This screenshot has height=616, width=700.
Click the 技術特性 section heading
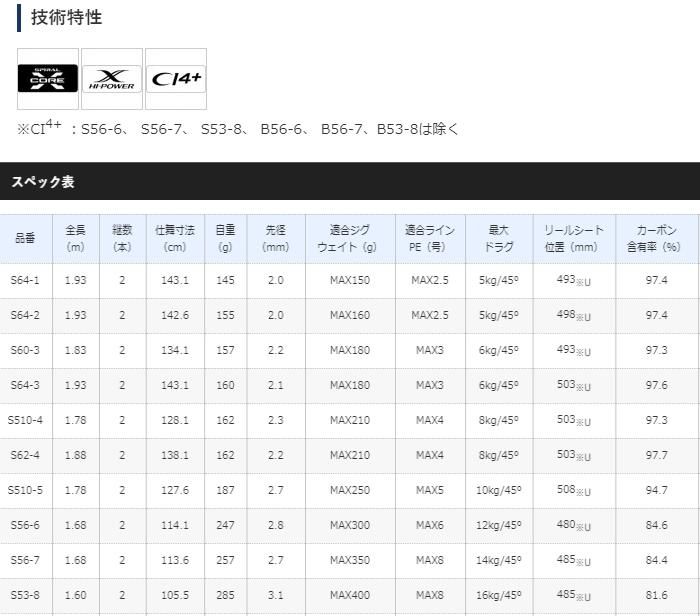point(66,17)
